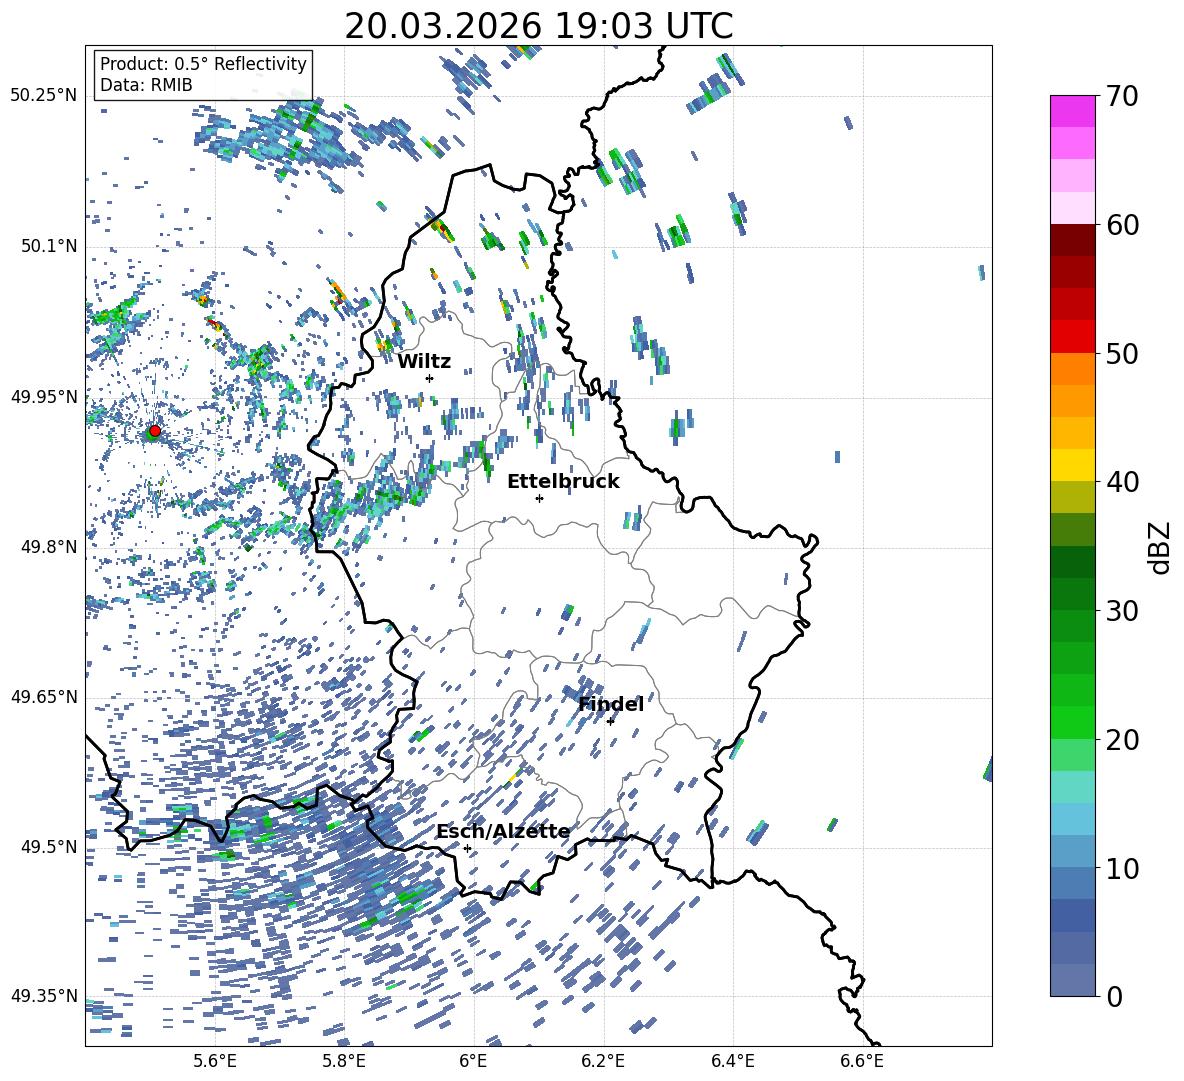Pick the bright green colorbar swatch above 20

1072,722
